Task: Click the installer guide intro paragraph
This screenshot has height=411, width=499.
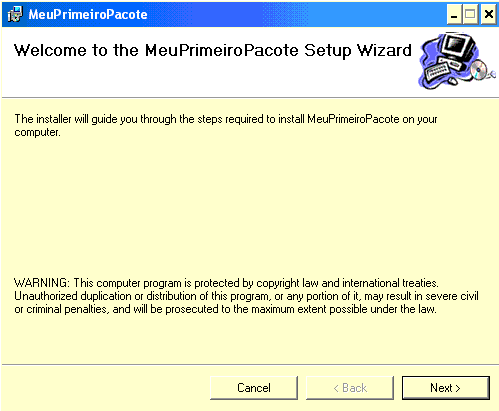Action: pyautogui.click(x=226, y=126)
